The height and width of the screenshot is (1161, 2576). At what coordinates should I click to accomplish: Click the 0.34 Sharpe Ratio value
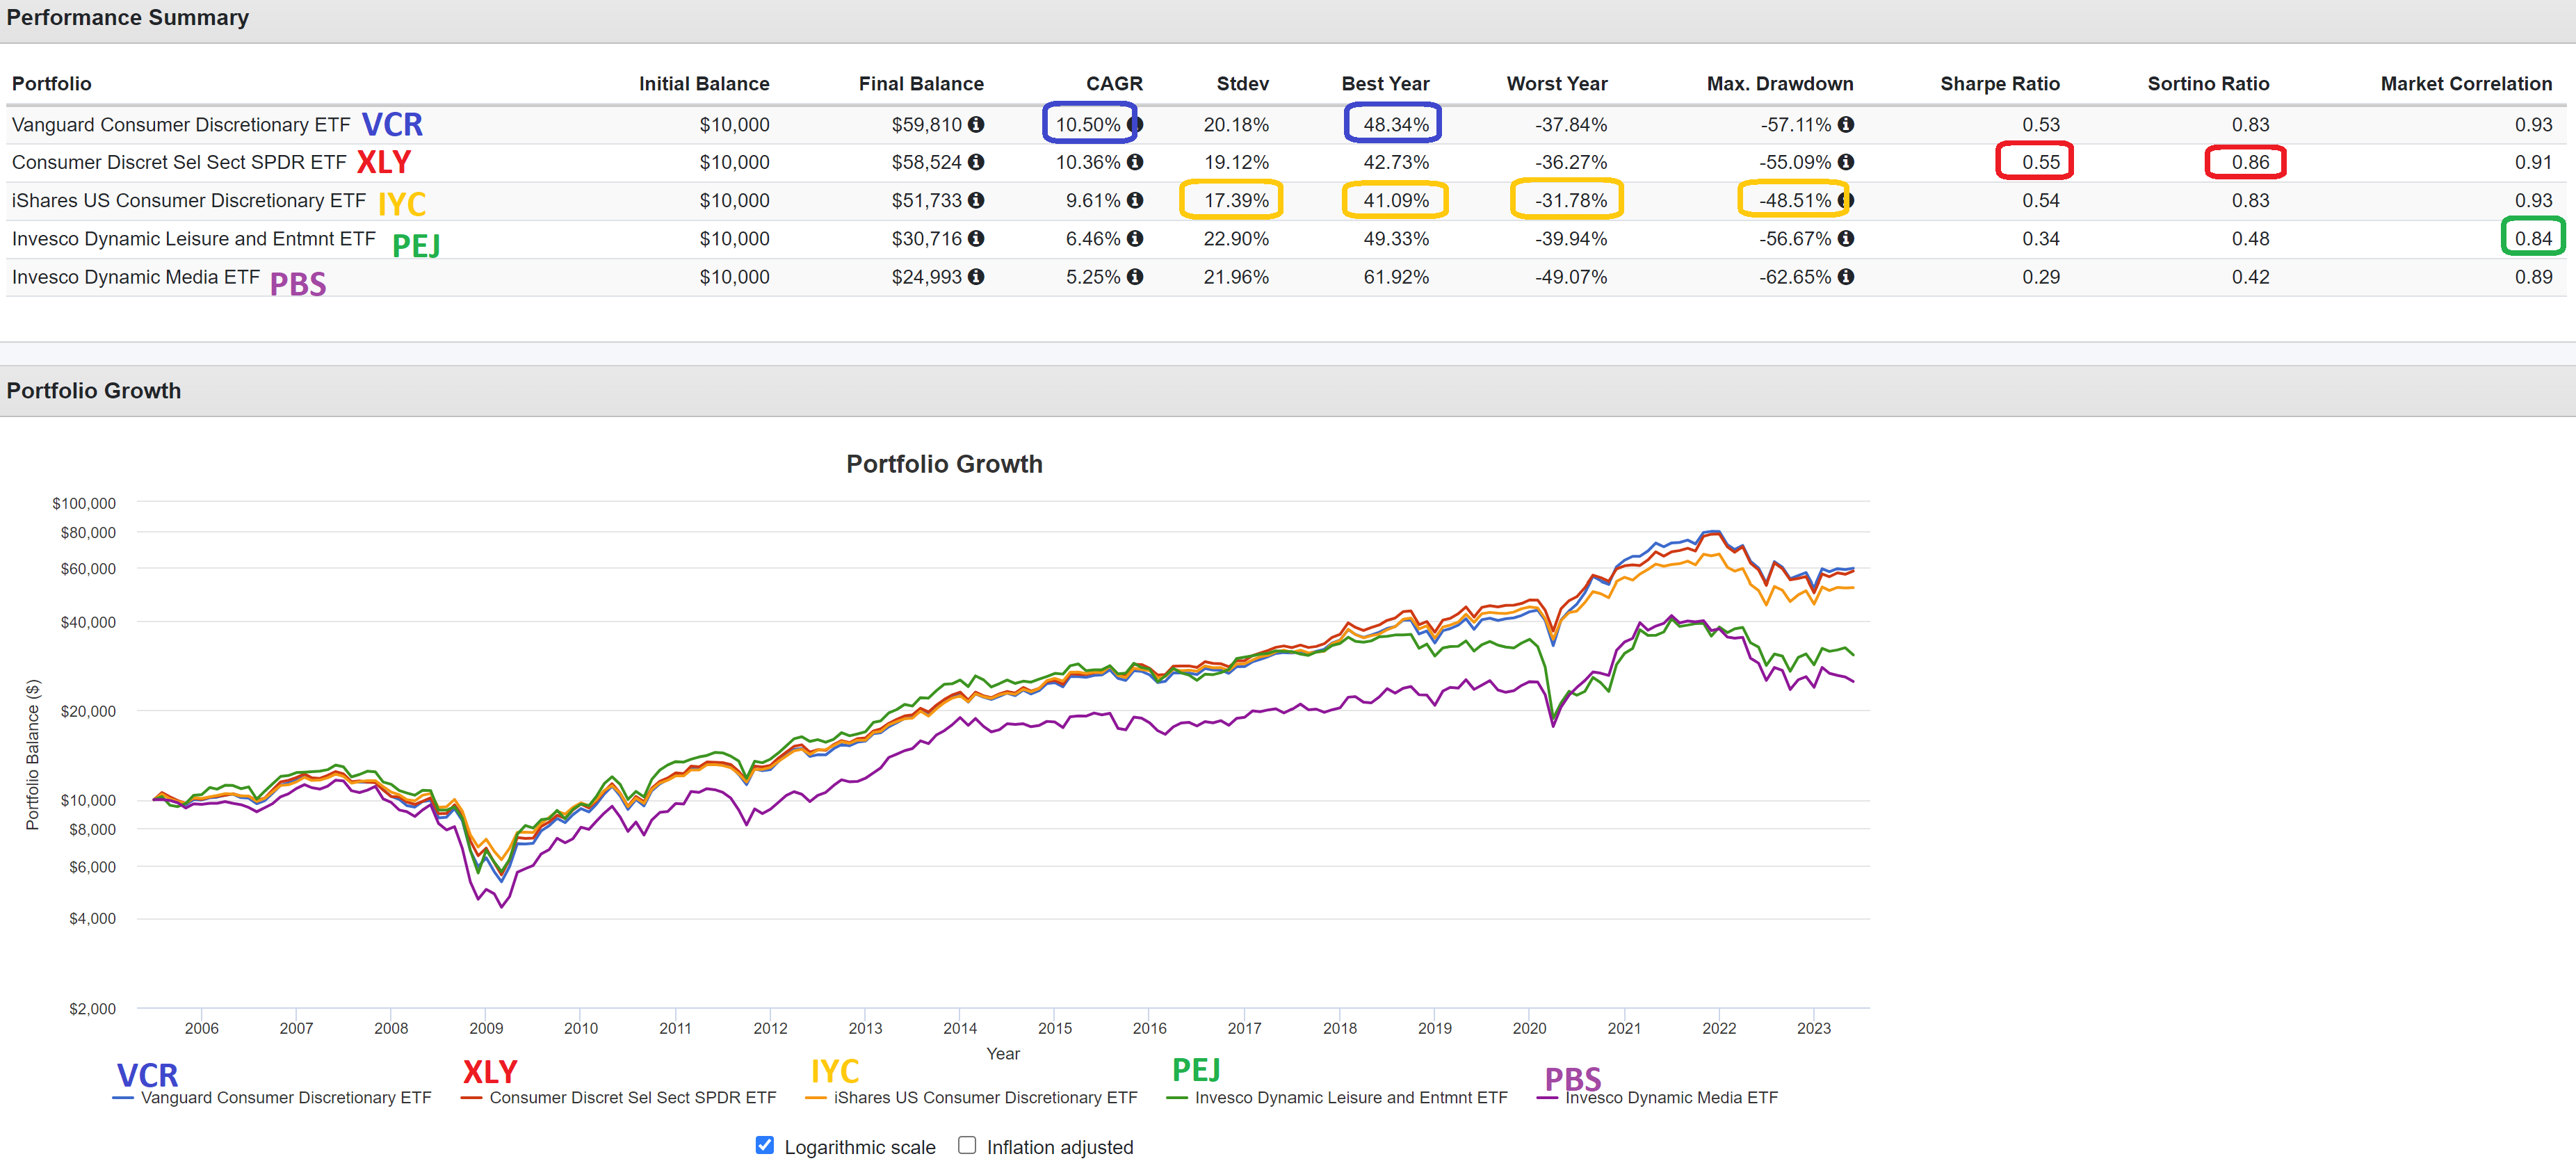click(x=2041, y=239)
